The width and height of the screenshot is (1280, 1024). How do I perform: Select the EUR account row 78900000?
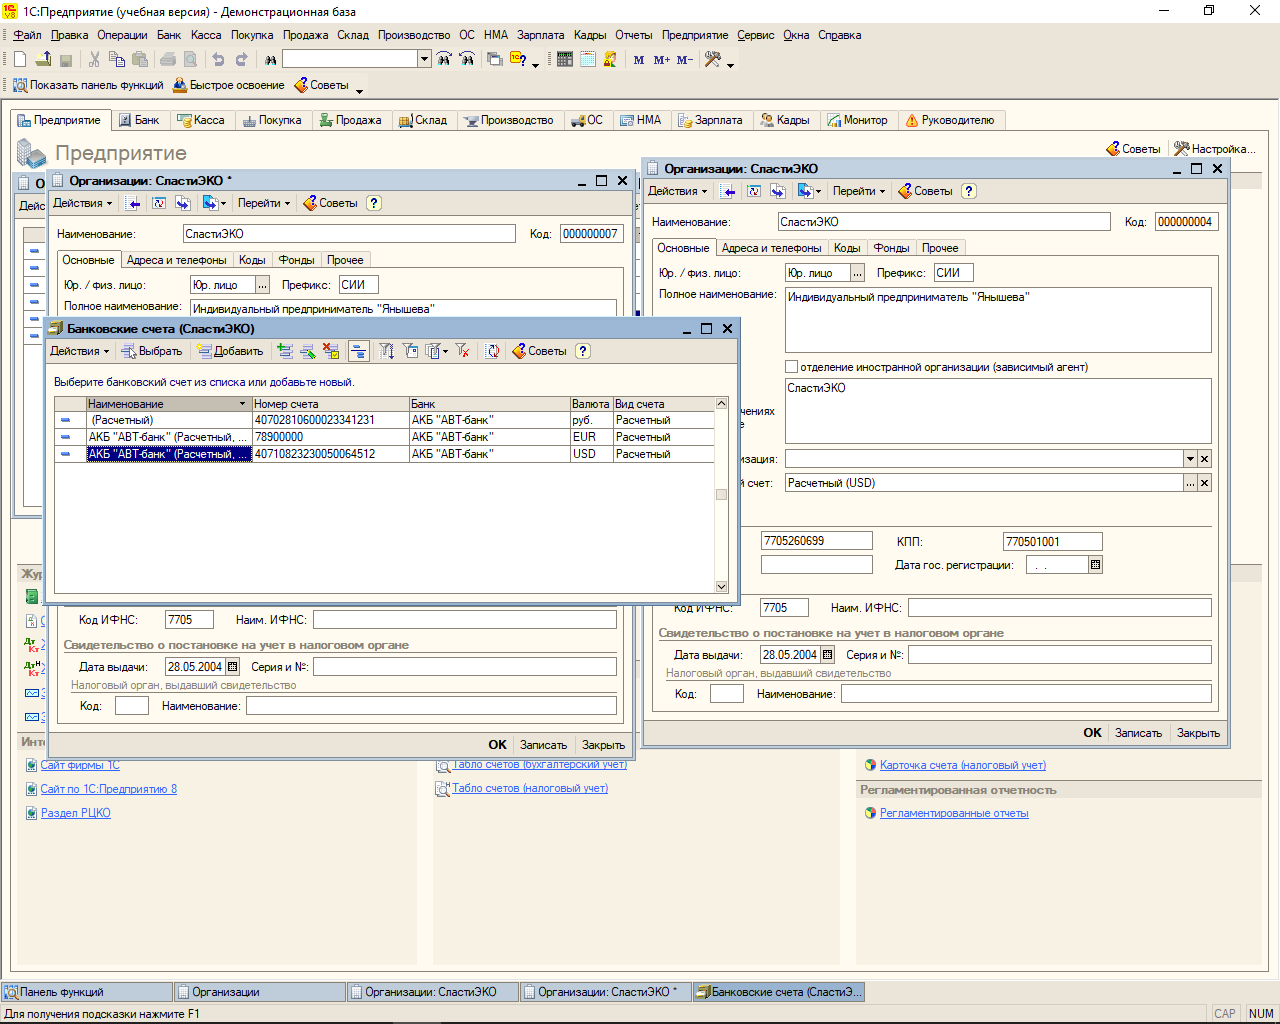385,437
